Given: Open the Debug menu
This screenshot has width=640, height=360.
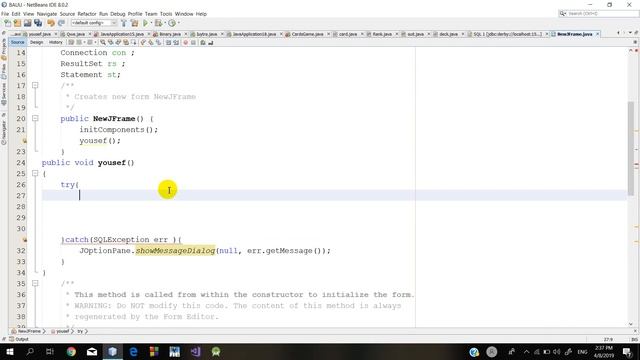Looking at the screenshot, I should click(118, 14).
